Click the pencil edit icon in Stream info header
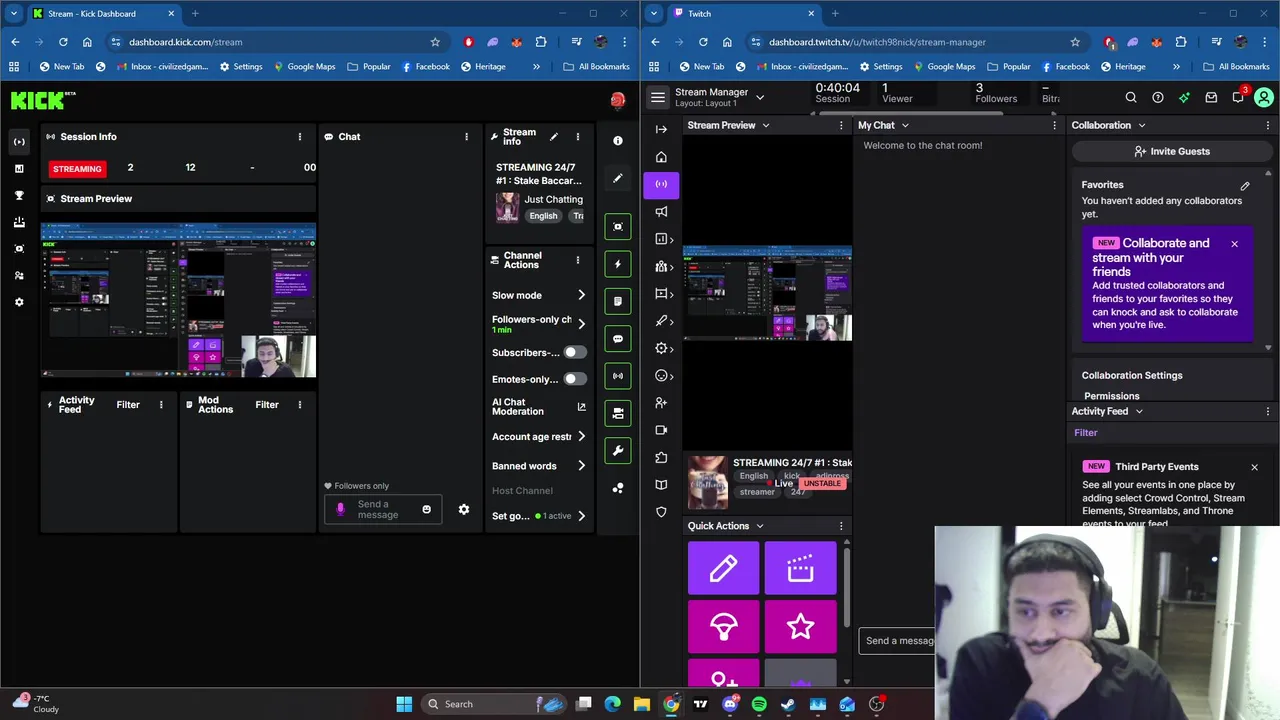Viewport: 1280px width, 720px height. [554, 137]
